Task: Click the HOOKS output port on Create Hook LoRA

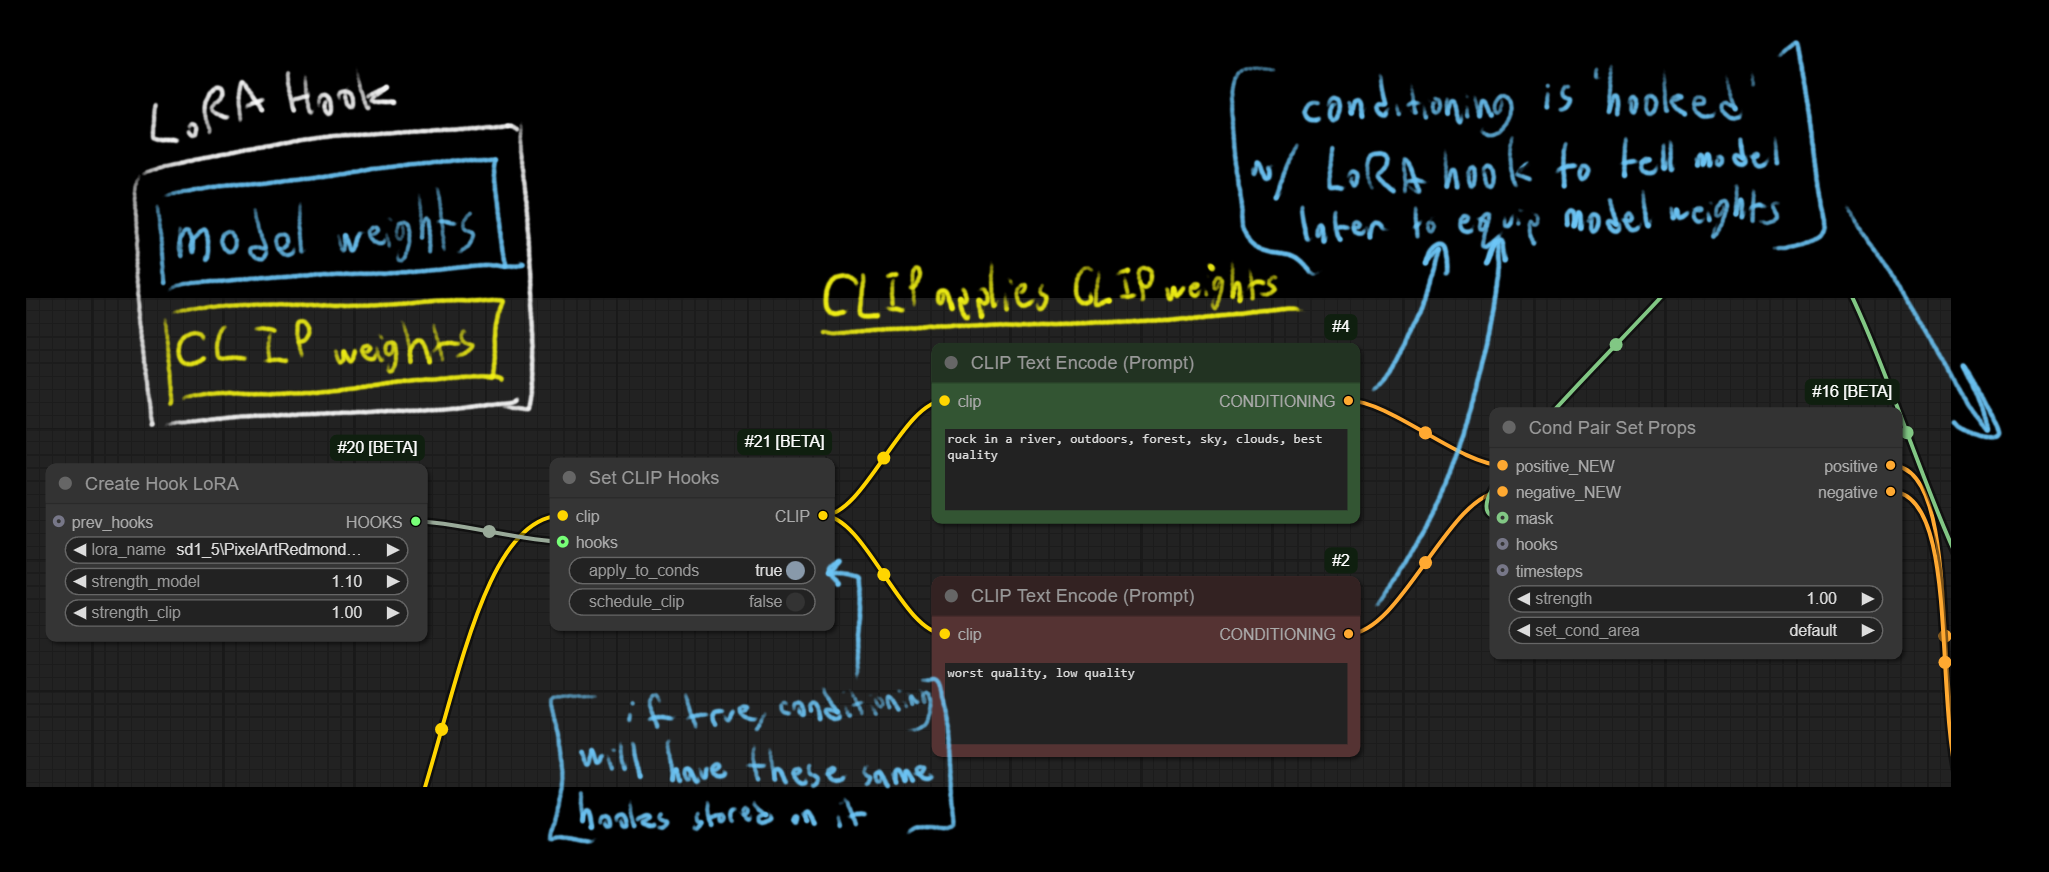Action: [416, 522]
